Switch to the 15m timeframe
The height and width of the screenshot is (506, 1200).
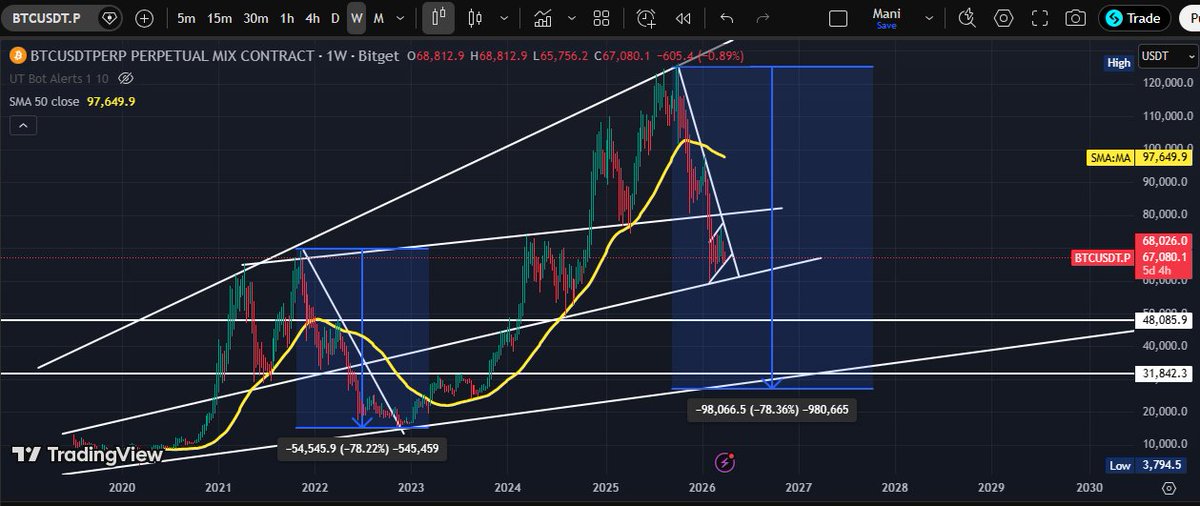click(219, 18)
